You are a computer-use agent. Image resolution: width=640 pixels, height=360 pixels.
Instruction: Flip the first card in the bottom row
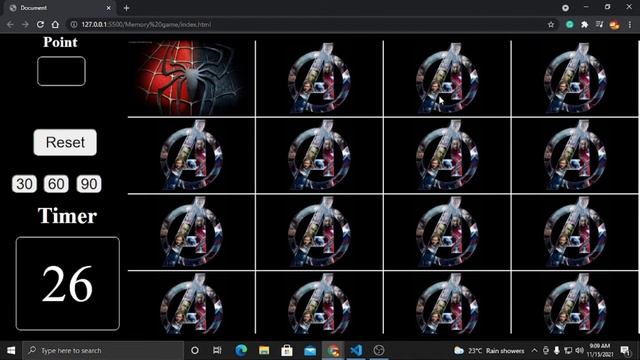click(191, 303)
